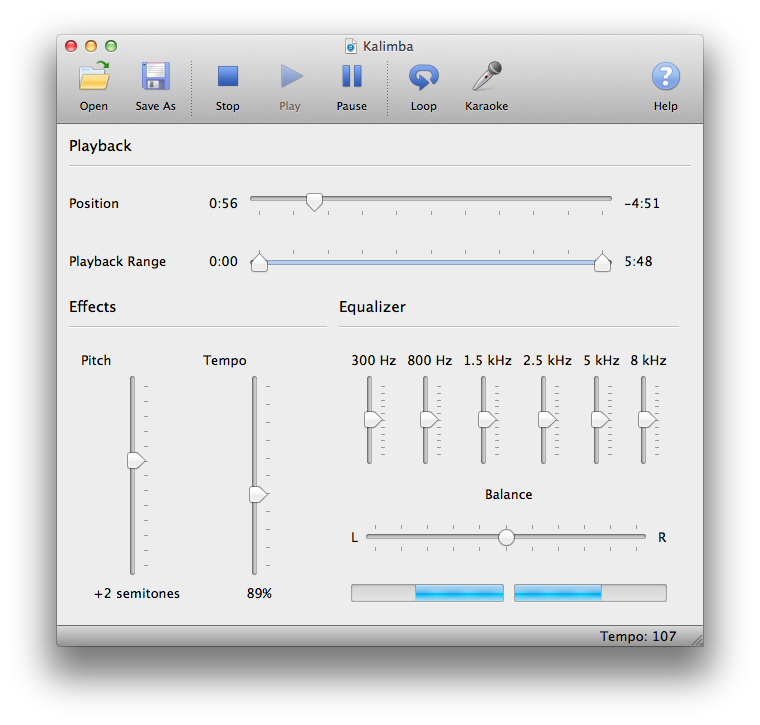760x725 pixels.
Task: Pause the song with Pause button
Action: click(x=352, y=76)
